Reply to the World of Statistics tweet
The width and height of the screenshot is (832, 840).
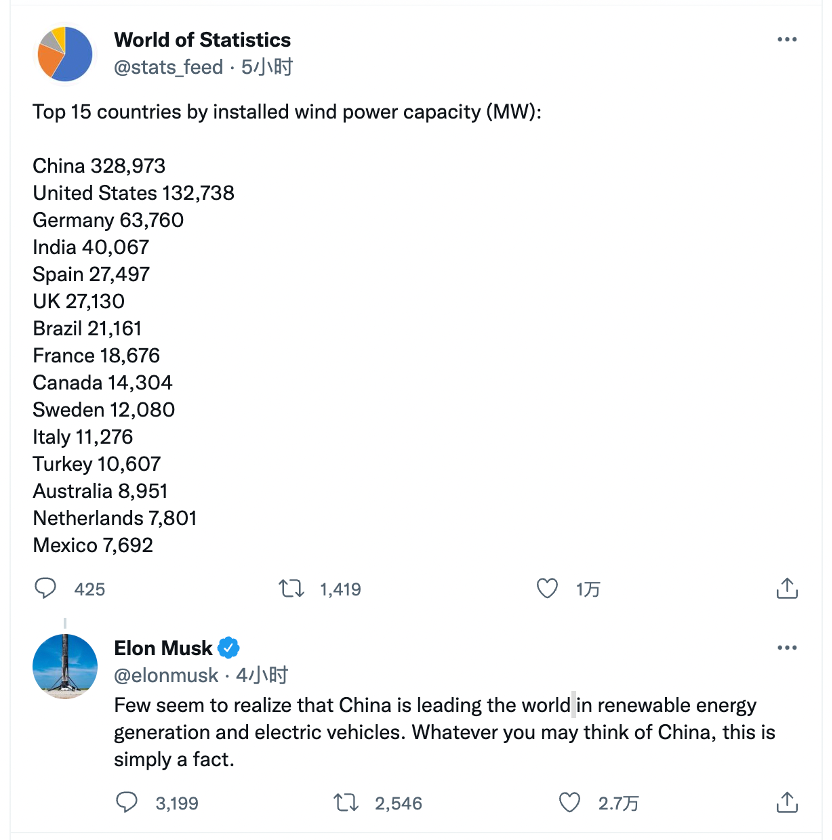[46, 589]
